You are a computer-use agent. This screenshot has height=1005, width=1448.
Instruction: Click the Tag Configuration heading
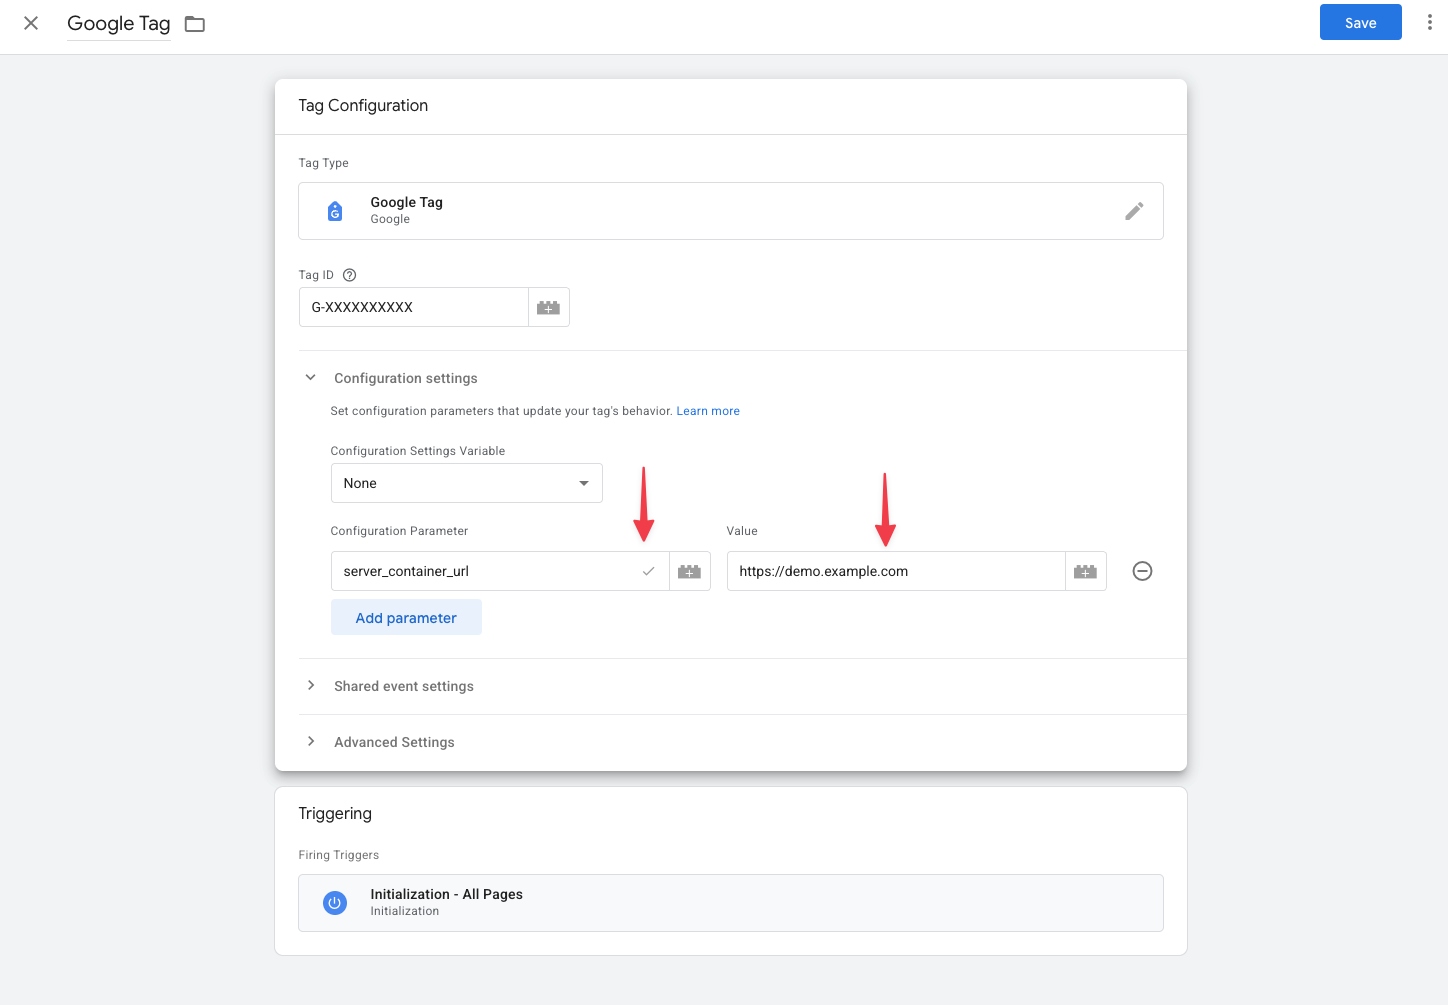point(363,106)
